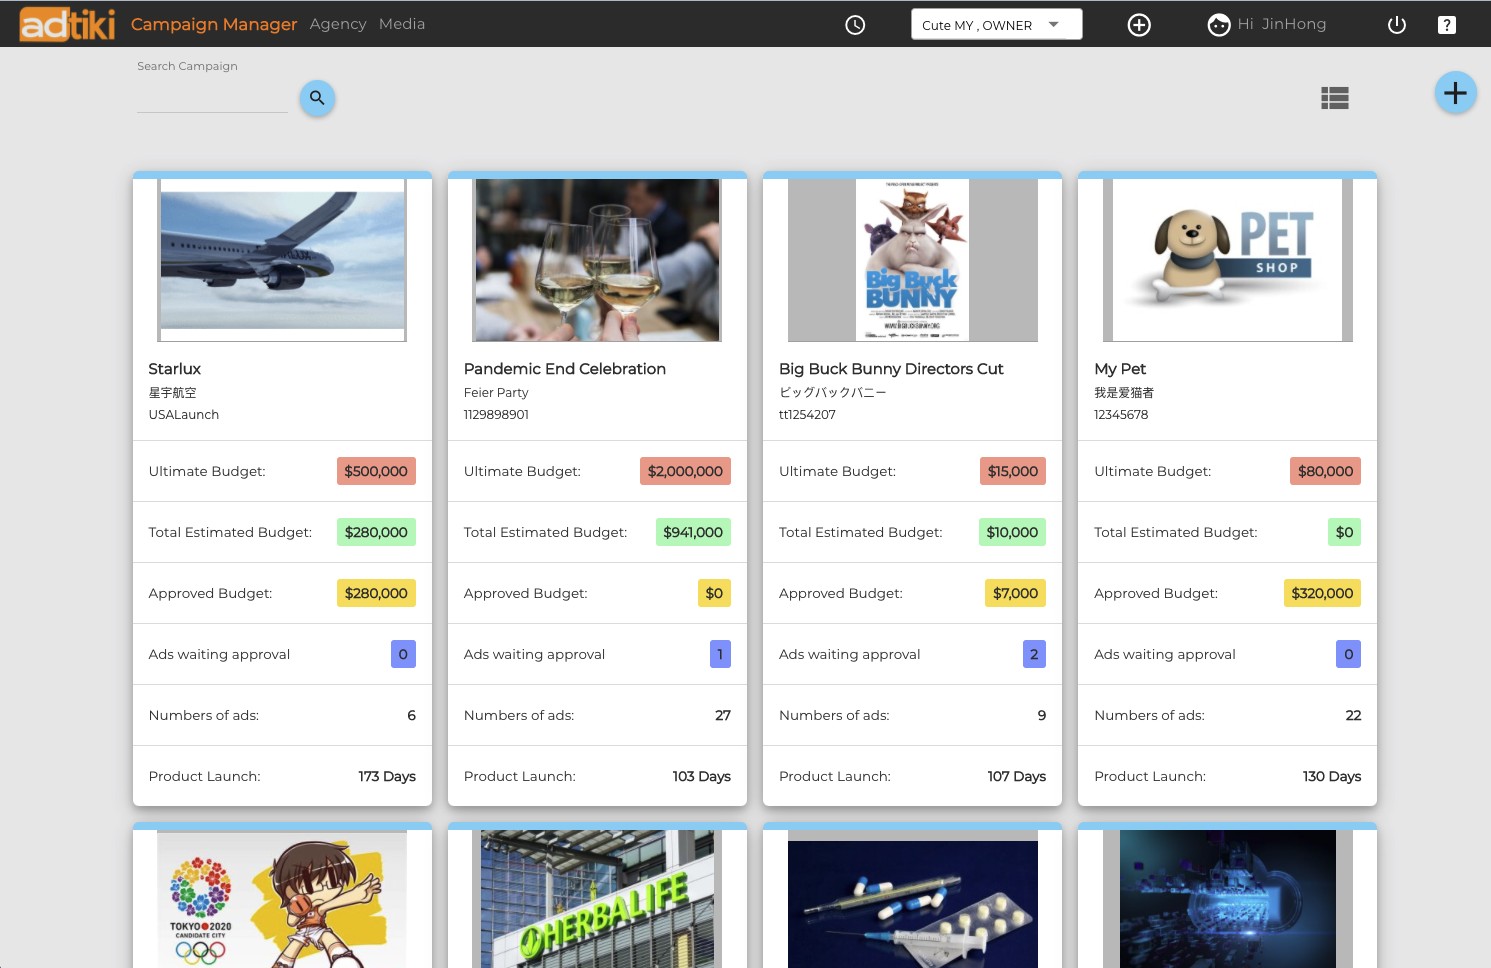
Task: Click the $2,000,000 ultimate budget badge
Action: click(685, 471)
